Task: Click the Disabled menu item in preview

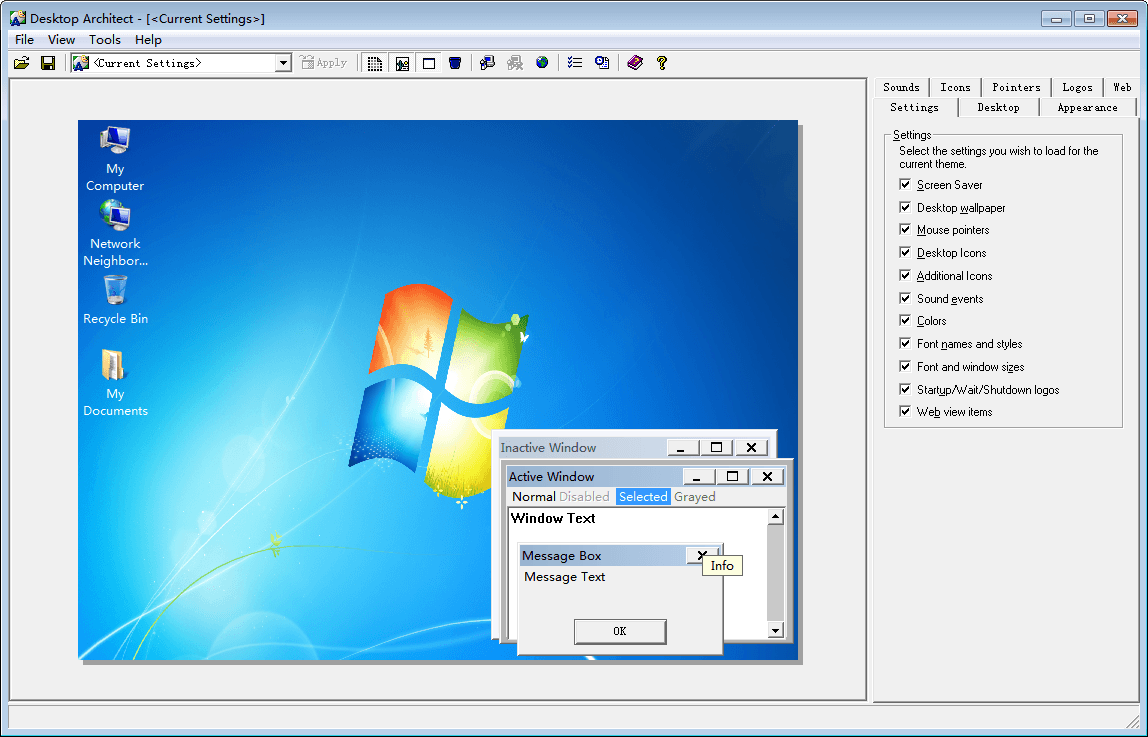Action: 584,497
